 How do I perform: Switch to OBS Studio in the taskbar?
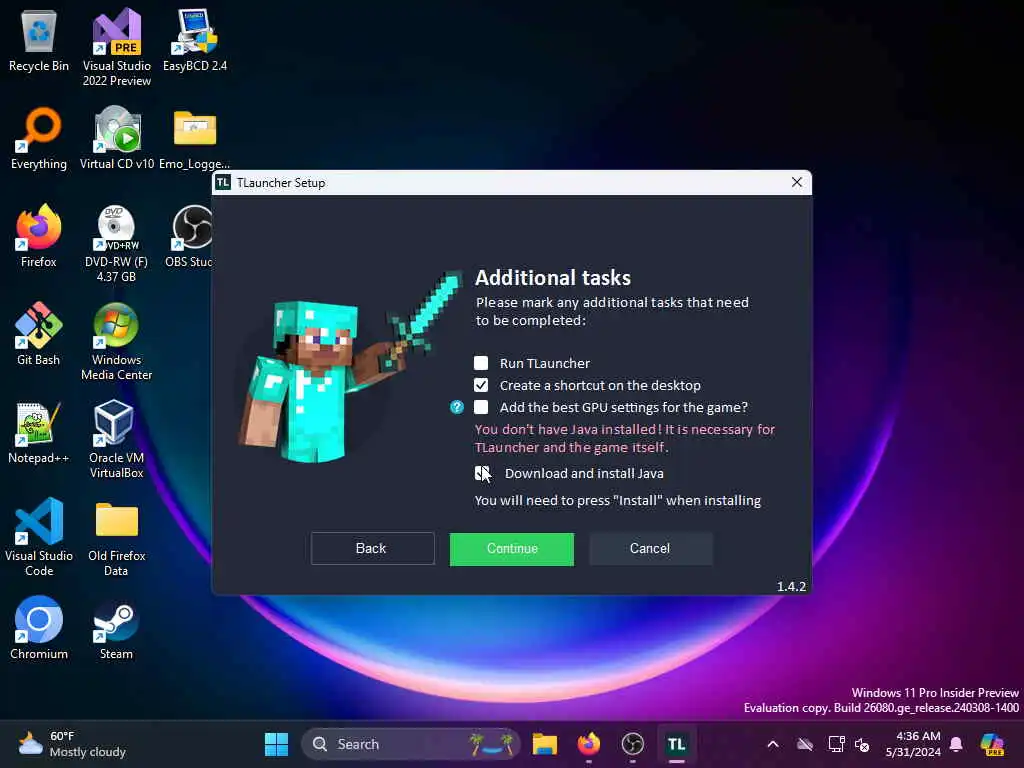point(632,744)
